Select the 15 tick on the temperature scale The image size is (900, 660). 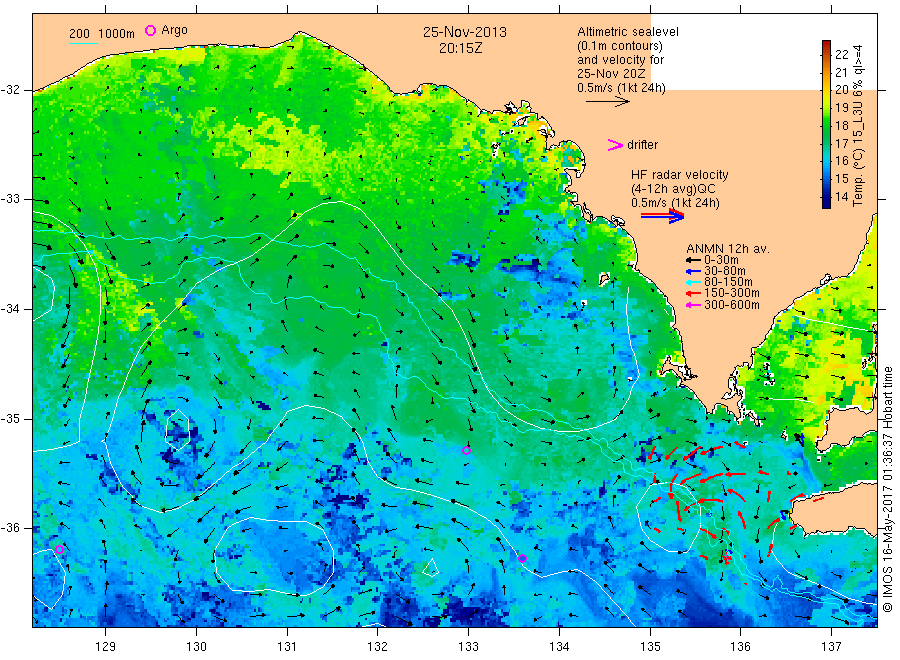pos(841,178)
